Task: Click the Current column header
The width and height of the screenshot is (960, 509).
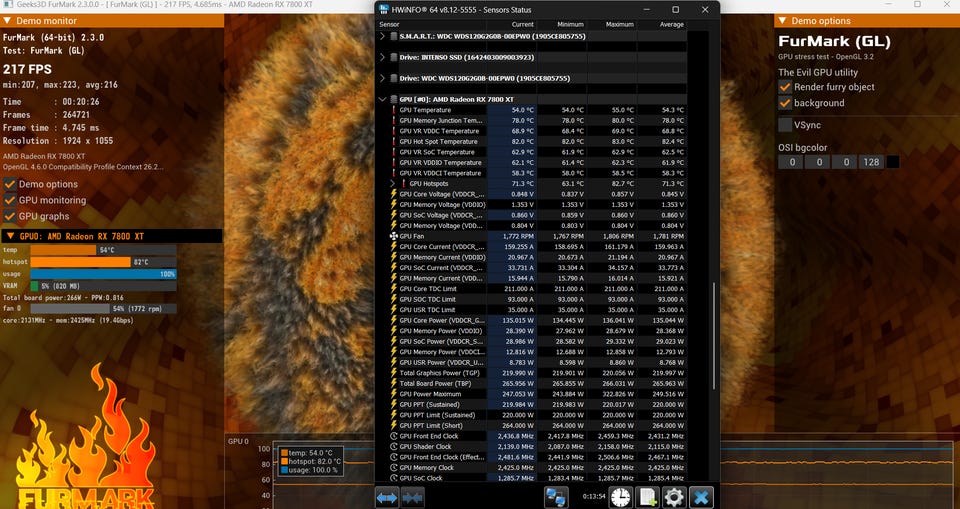Action: click(x=522, y=25)
